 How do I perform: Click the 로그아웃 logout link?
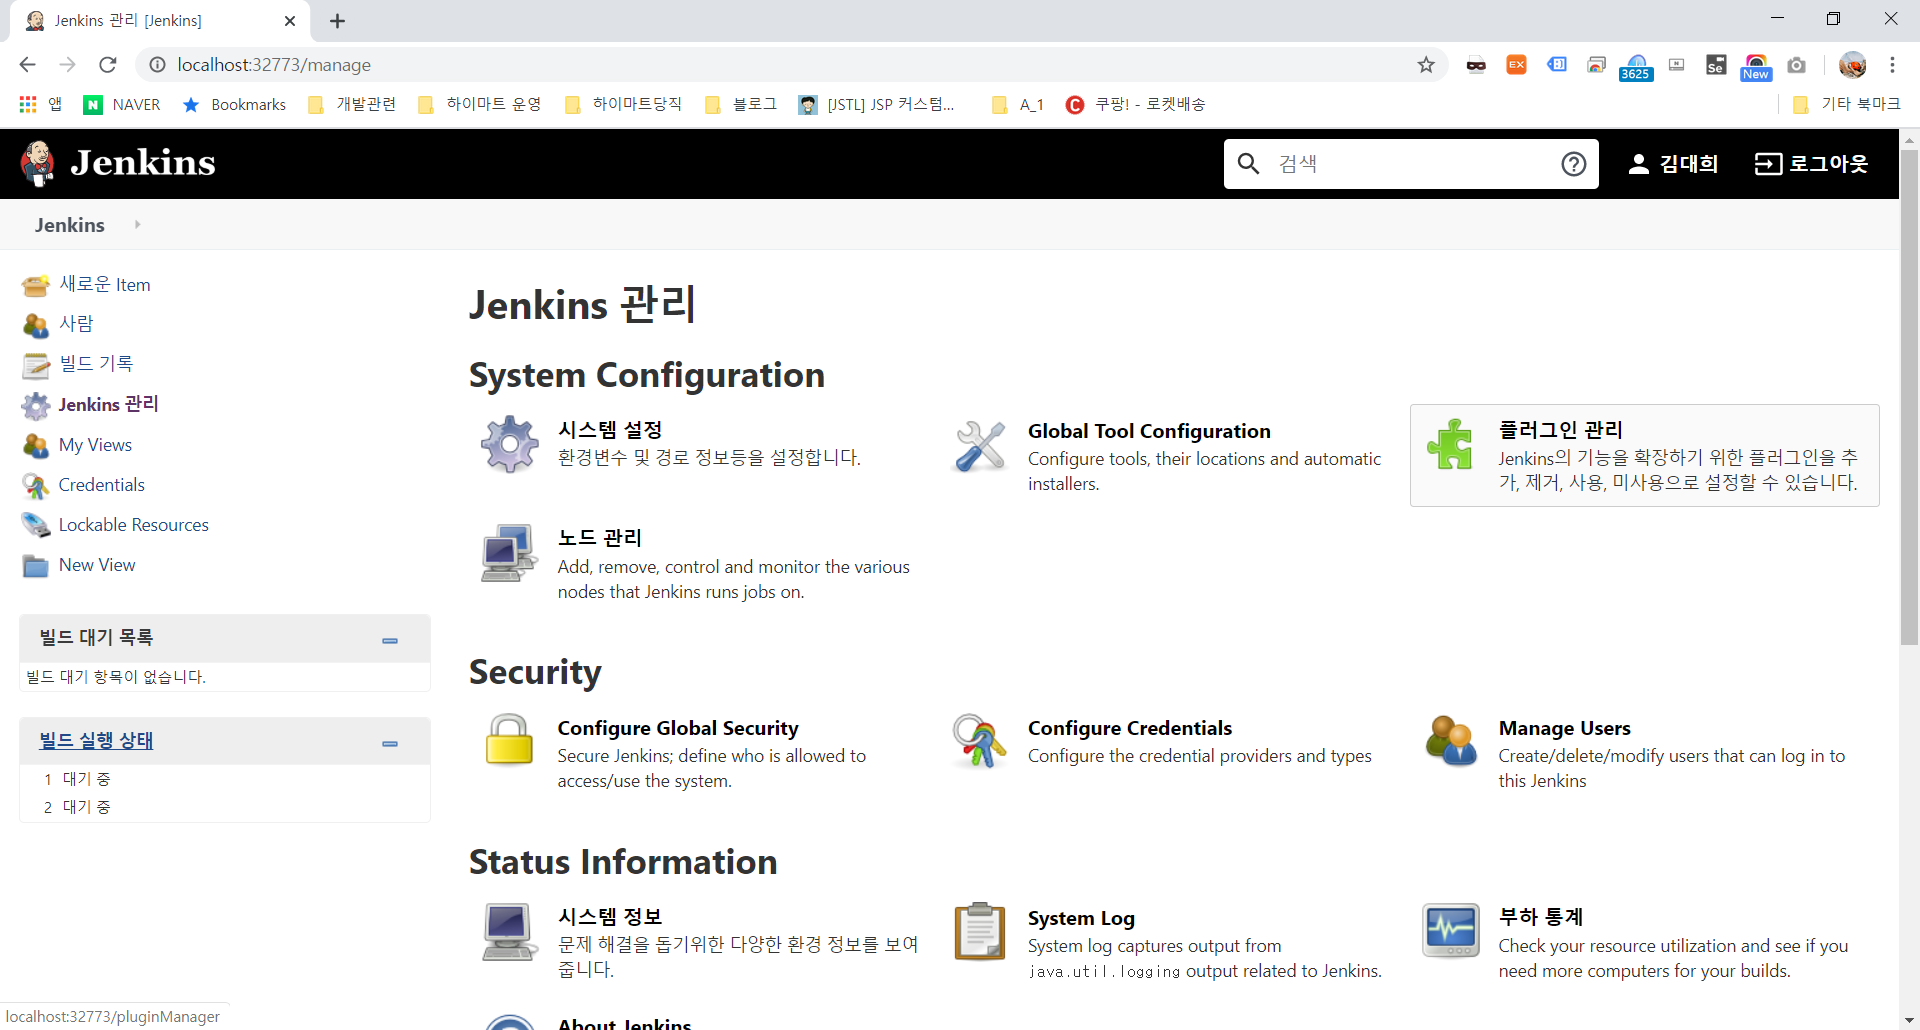tap(1811, 164)
